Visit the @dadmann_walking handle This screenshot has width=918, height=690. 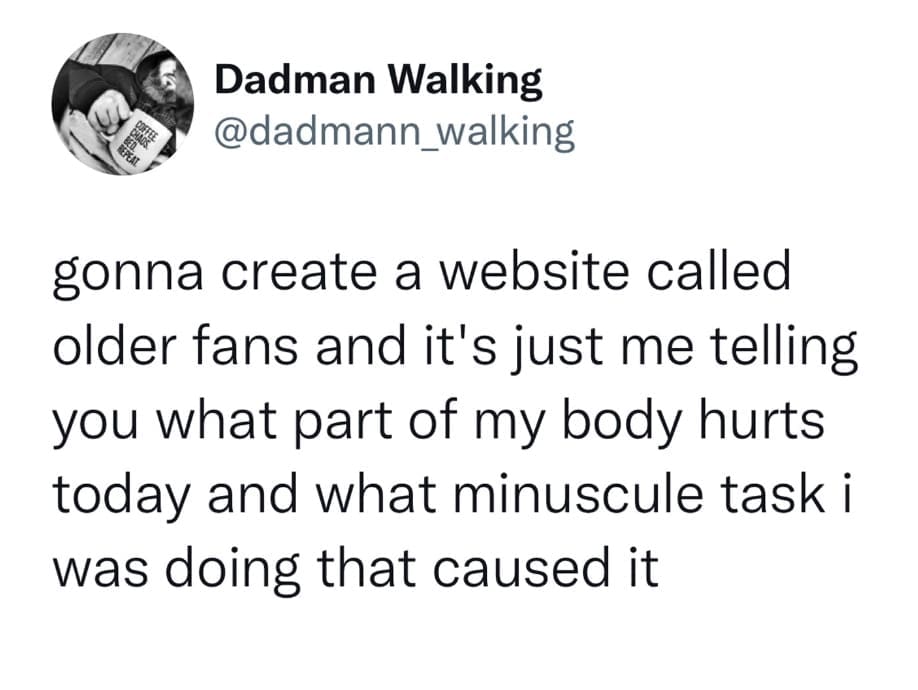point(395,131)
